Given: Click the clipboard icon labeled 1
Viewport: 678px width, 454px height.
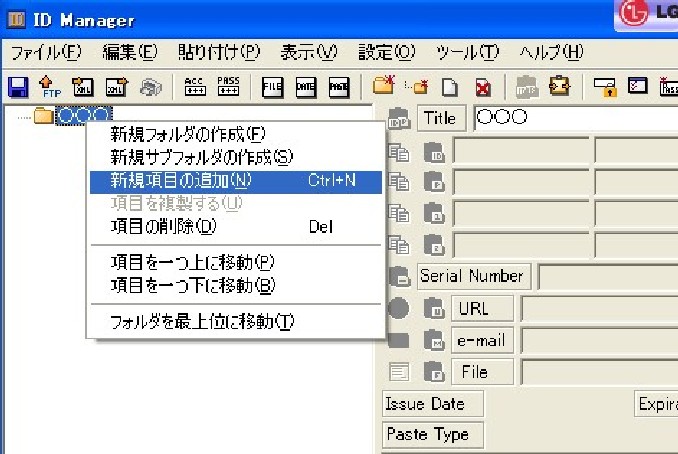Looking at the screenshot, I should [434, 213].
